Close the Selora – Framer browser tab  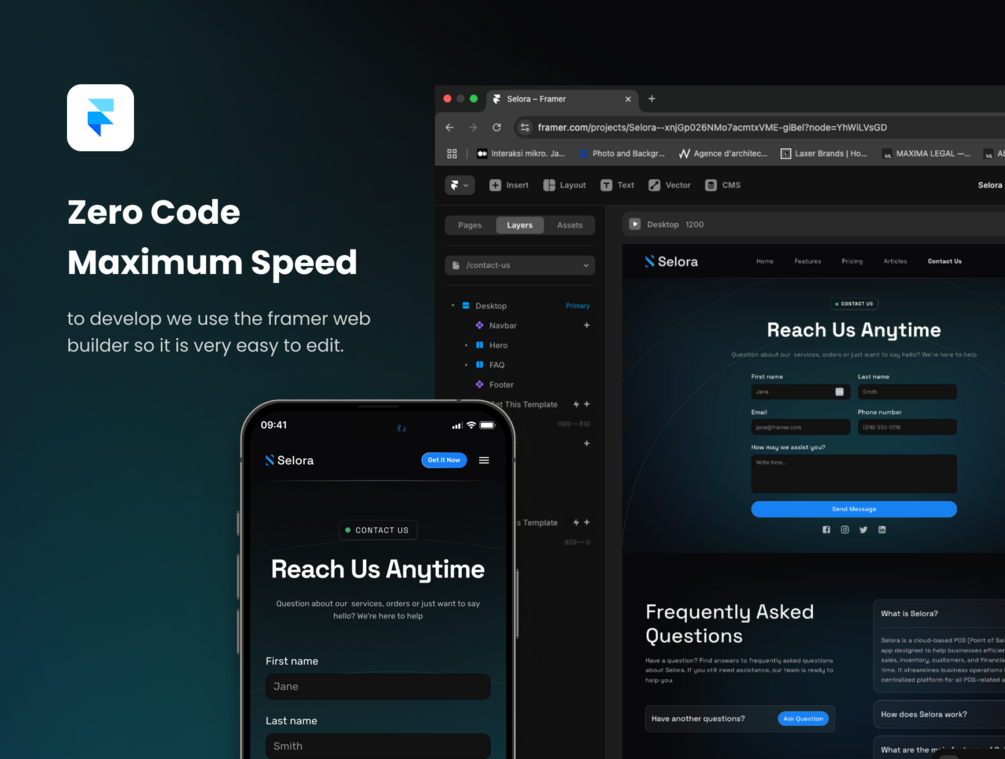[x=628, y=99]
